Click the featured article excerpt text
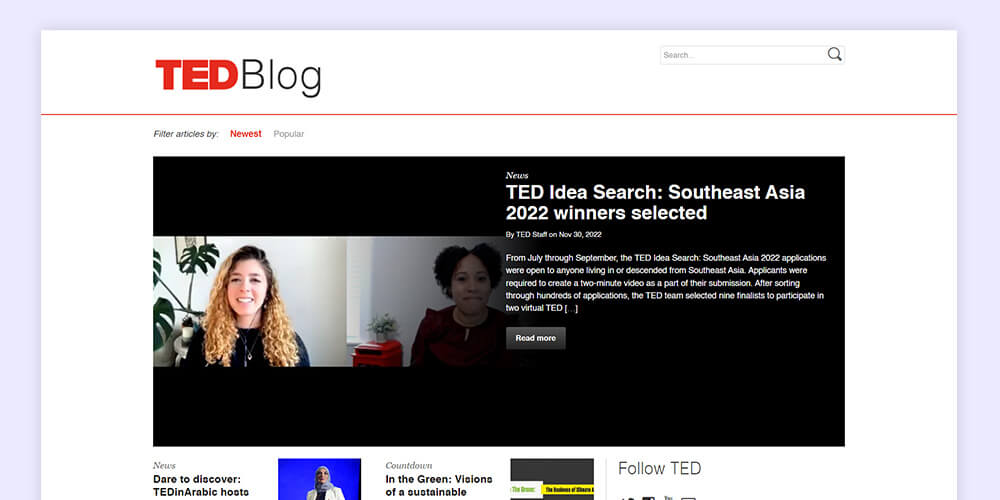This screenshot has width=1000, height=500. [x=665, y=283]
